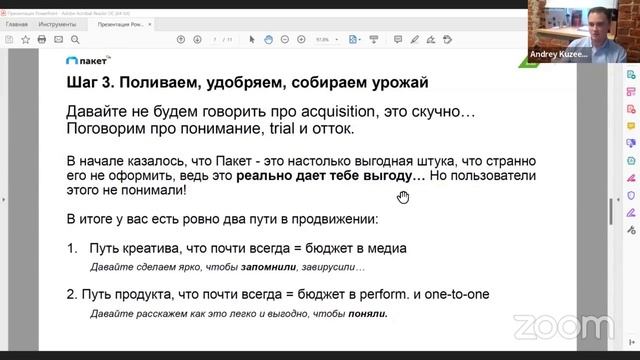
Task: Open the red Create PDF tool in the right pane
Action: pyautogui.click(x=631, y=109)
